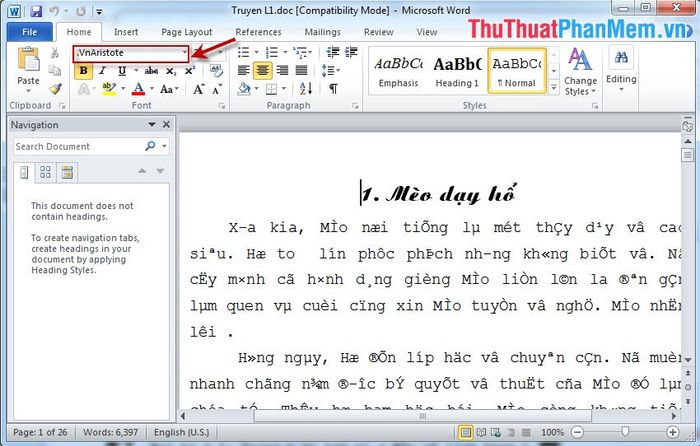Switch to the Mailings tab
The image size is (700, 446).
[x=322, y=32]
